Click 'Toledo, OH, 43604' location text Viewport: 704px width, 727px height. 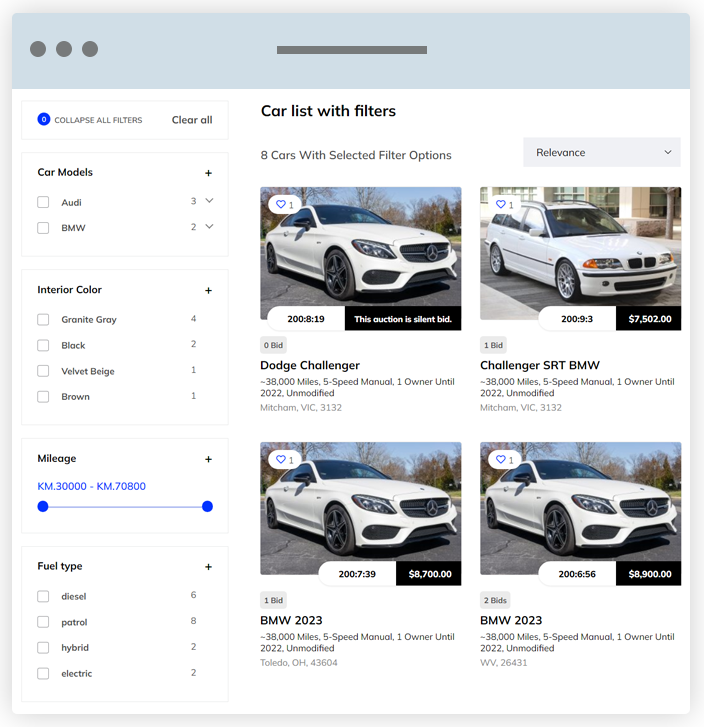click(x=299, y=663)
